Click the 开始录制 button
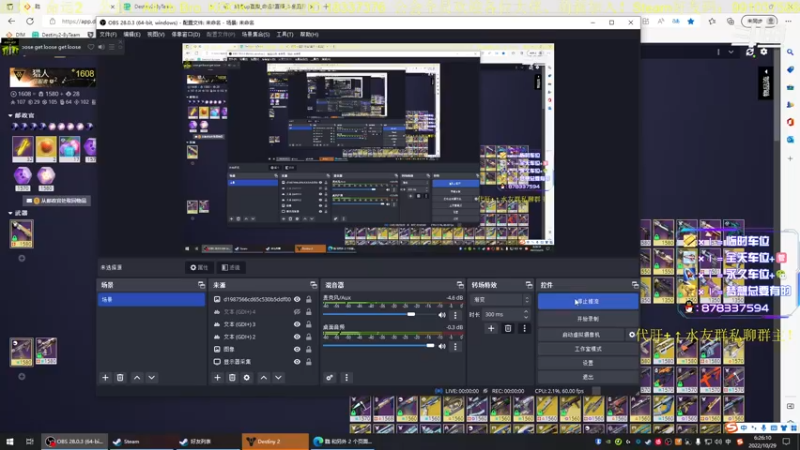The width and height of the screenshot is (800, 450). point(588,319)
